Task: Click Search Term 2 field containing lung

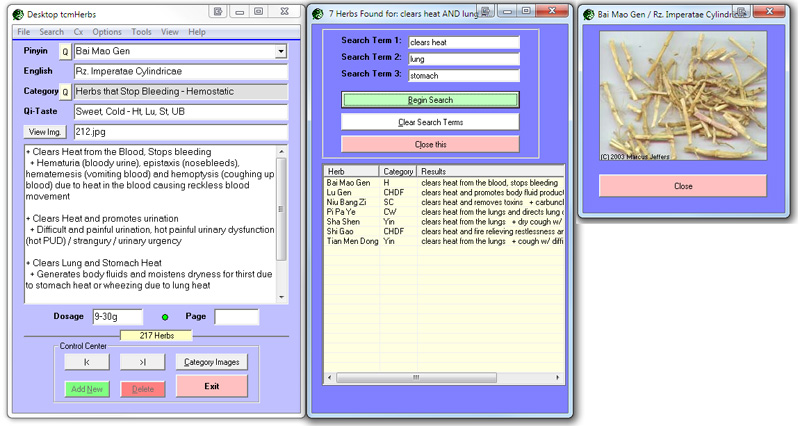Action: (464, 59)
